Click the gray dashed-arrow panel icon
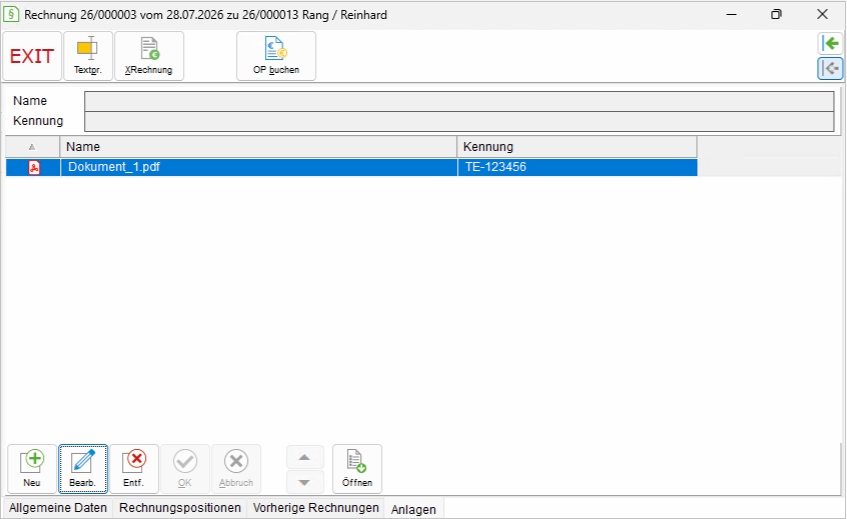This screenshot has width=847, height=519. (x=830, y=69)
